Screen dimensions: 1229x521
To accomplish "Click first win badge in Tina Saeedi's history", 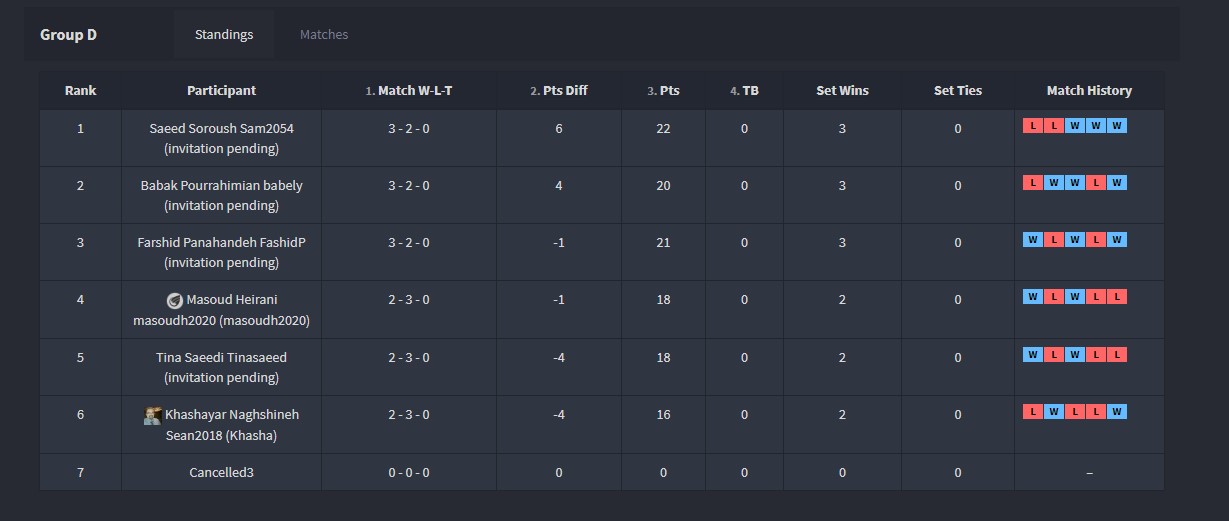I will pyautogui.click(x=1032, y=355).
